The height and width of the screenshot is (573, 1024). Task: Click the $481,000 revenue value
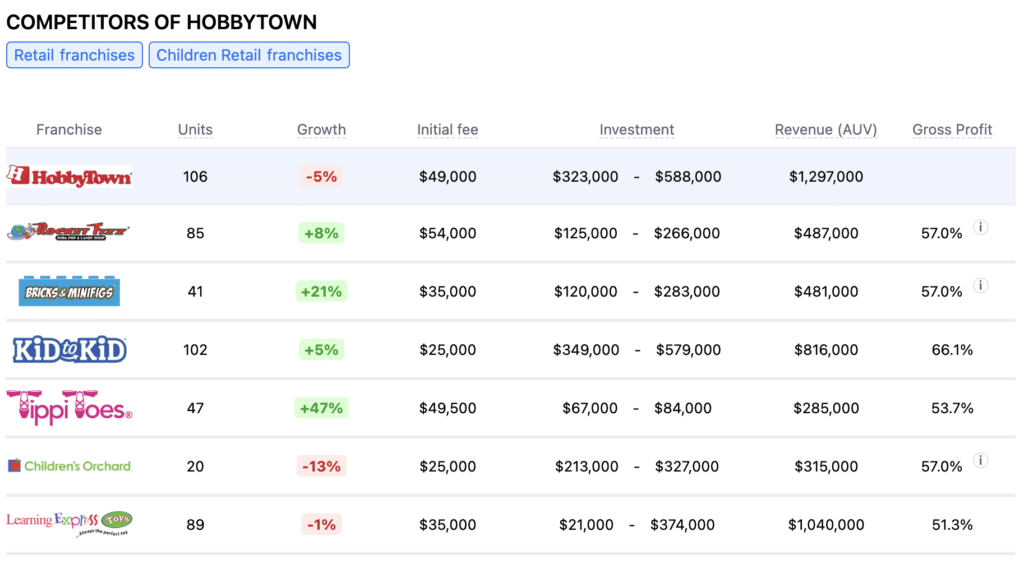826,291
